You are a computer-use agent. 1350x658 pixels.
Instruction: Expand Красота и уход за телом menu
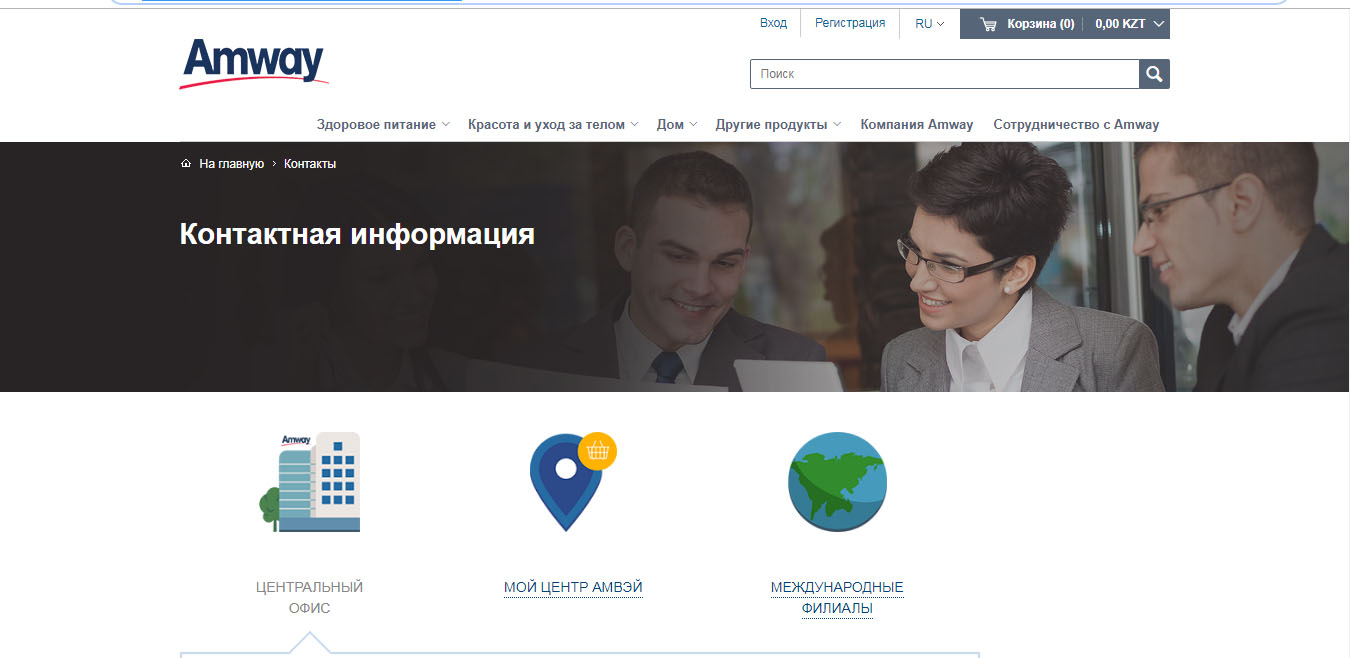click(553, 125)
